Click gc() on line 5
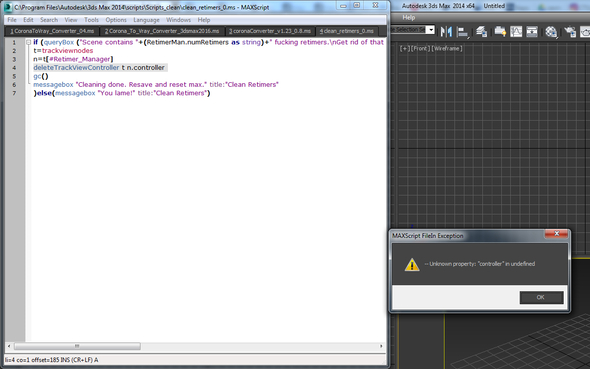 click(41, 76)
